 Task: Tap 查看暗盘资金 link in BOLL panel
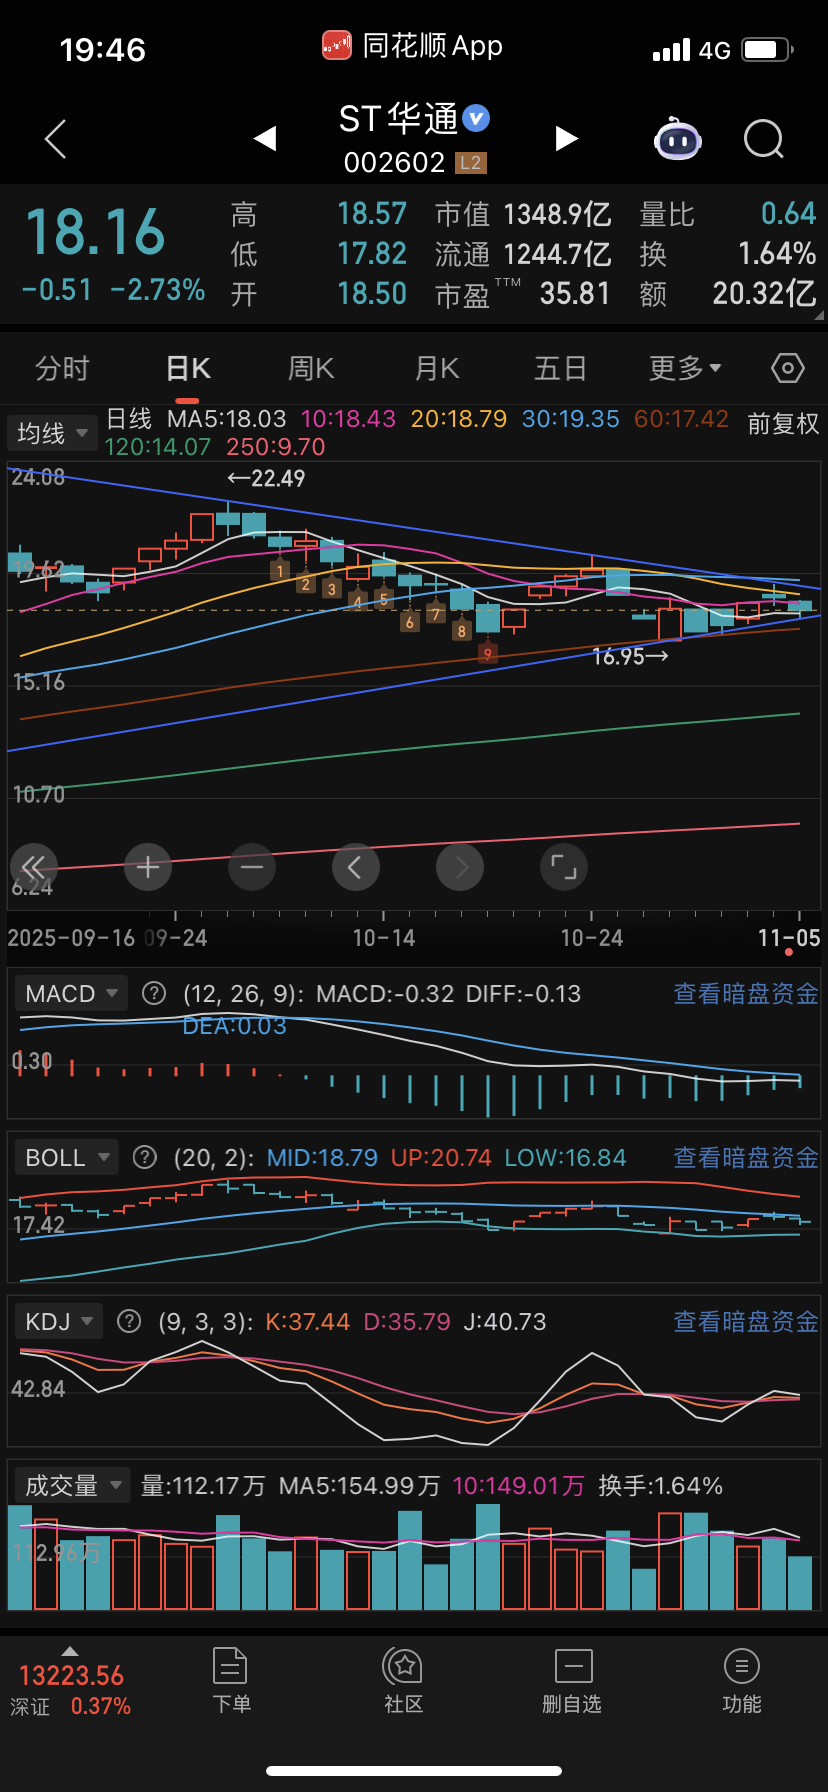(746, 1157)
